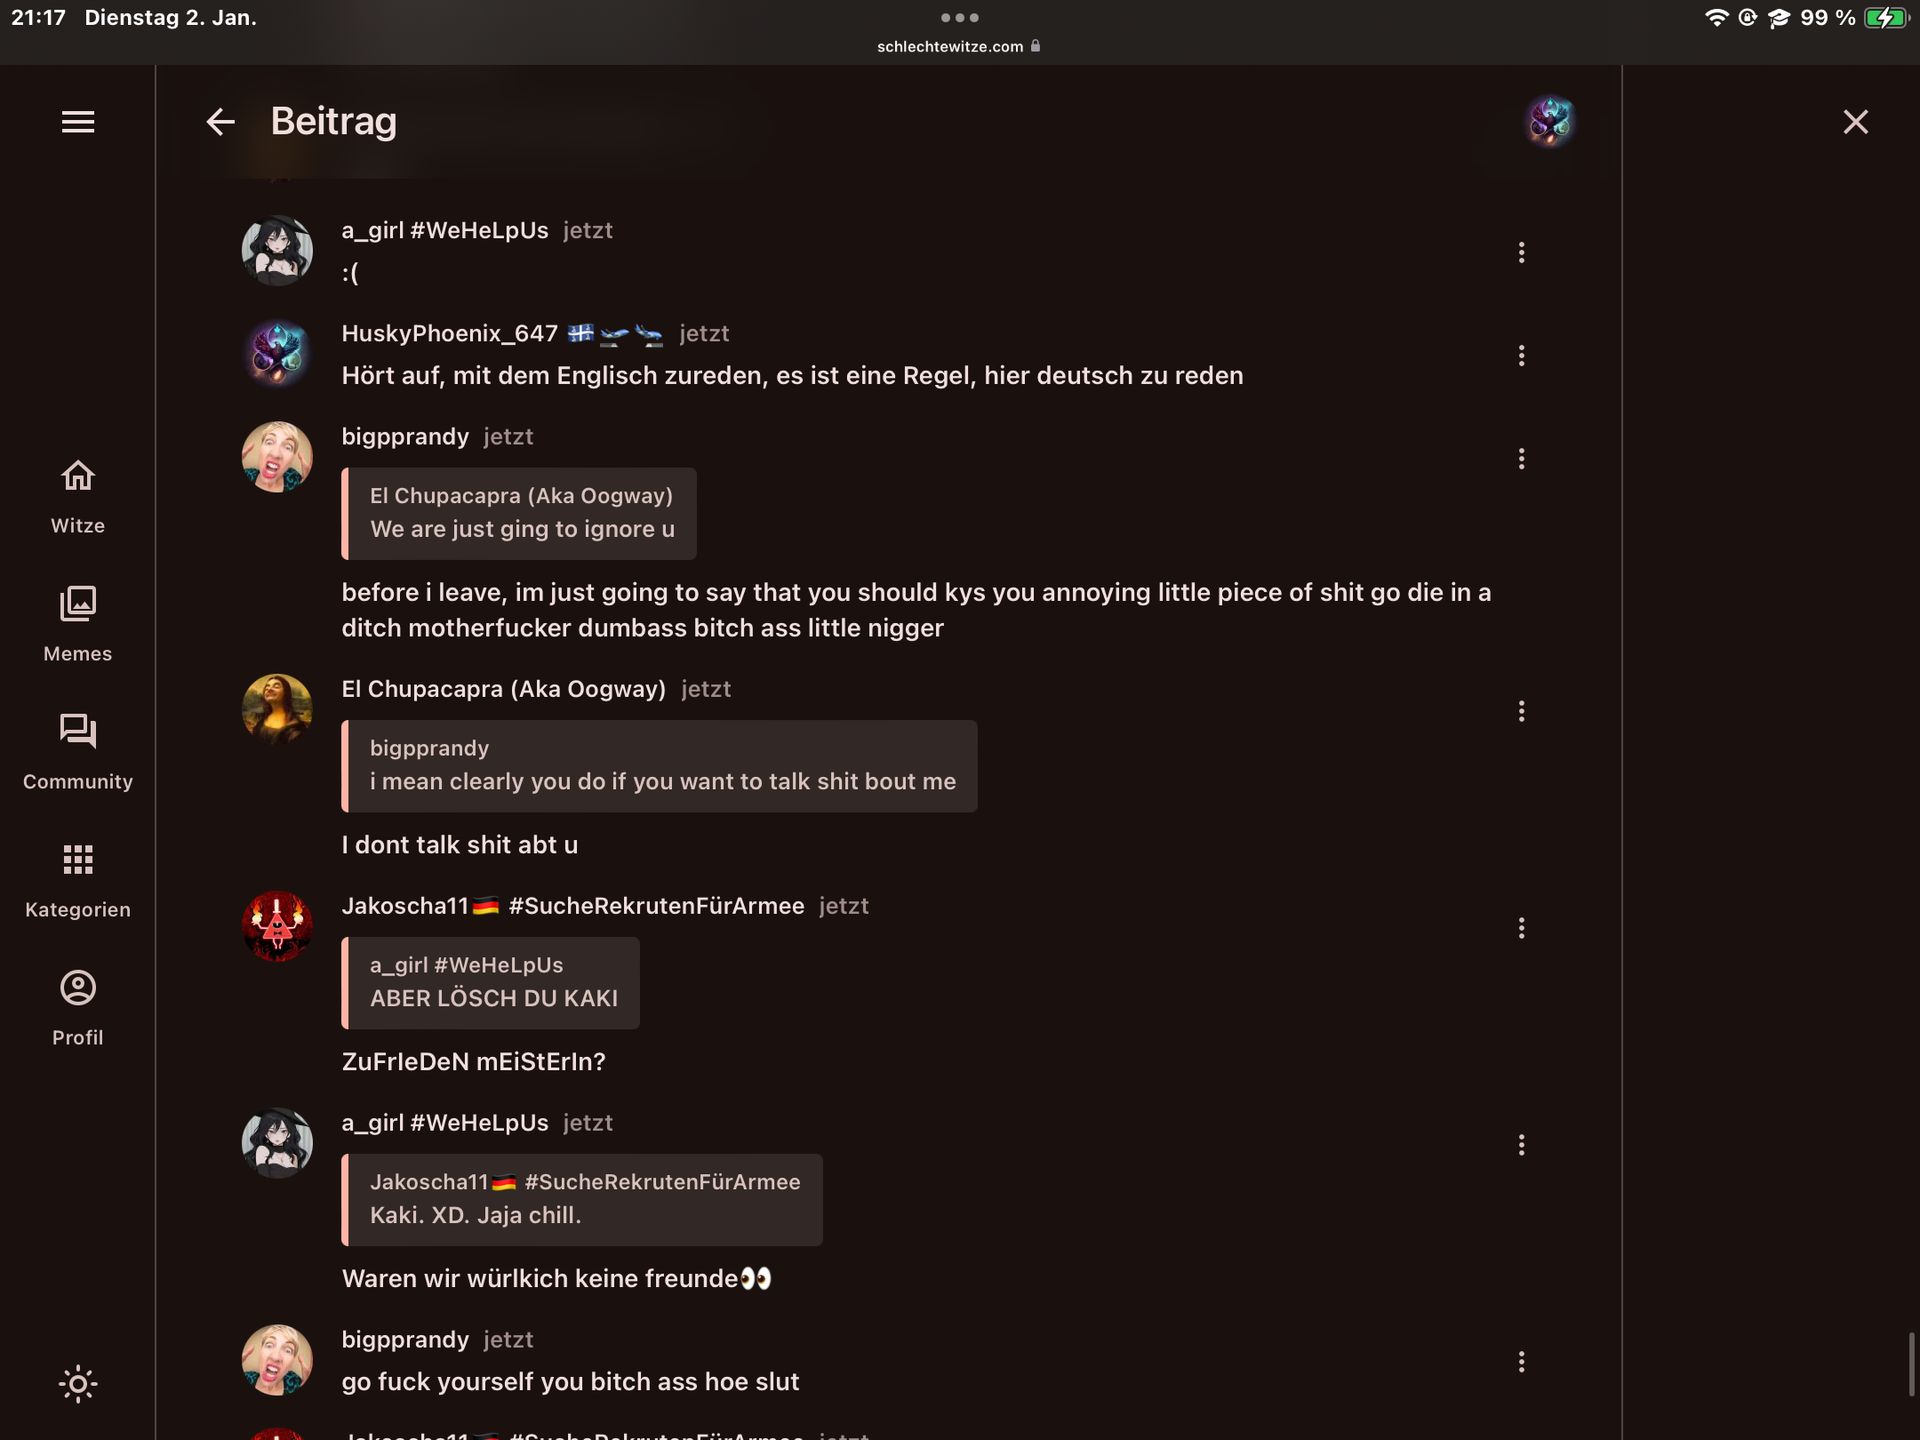Open the Memes section
Screen dimensions: 1920x1440
78,624
